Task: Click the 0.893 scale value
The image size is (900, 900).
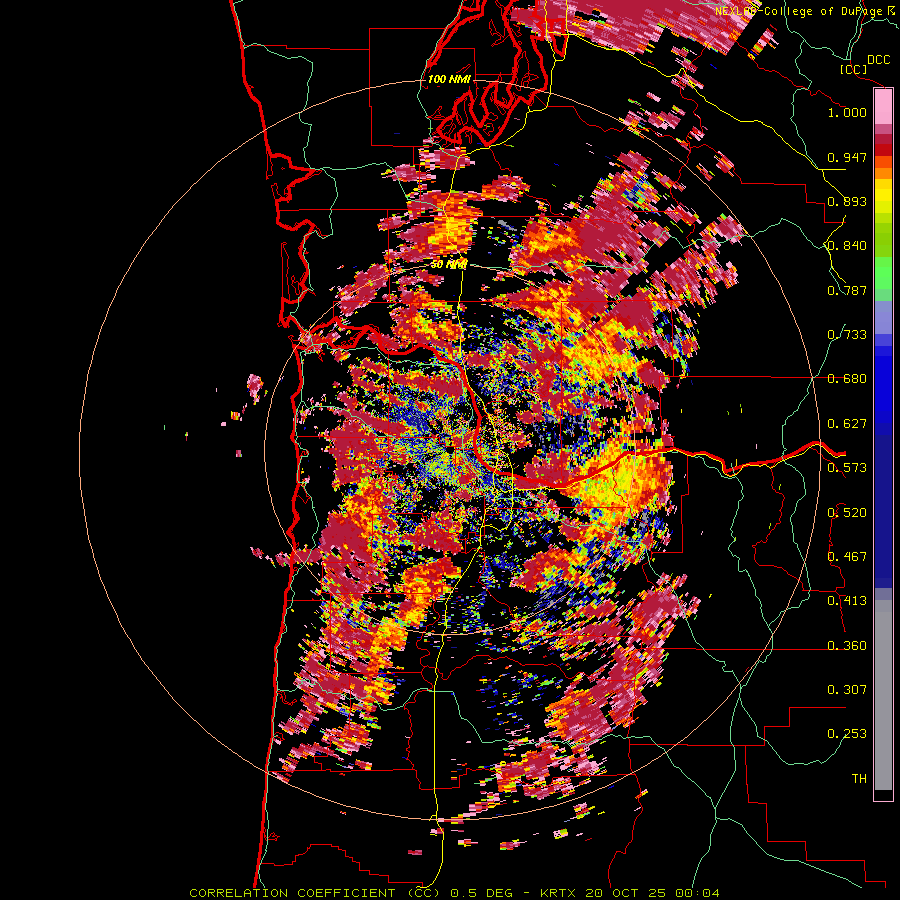Action: coord(847,201)
